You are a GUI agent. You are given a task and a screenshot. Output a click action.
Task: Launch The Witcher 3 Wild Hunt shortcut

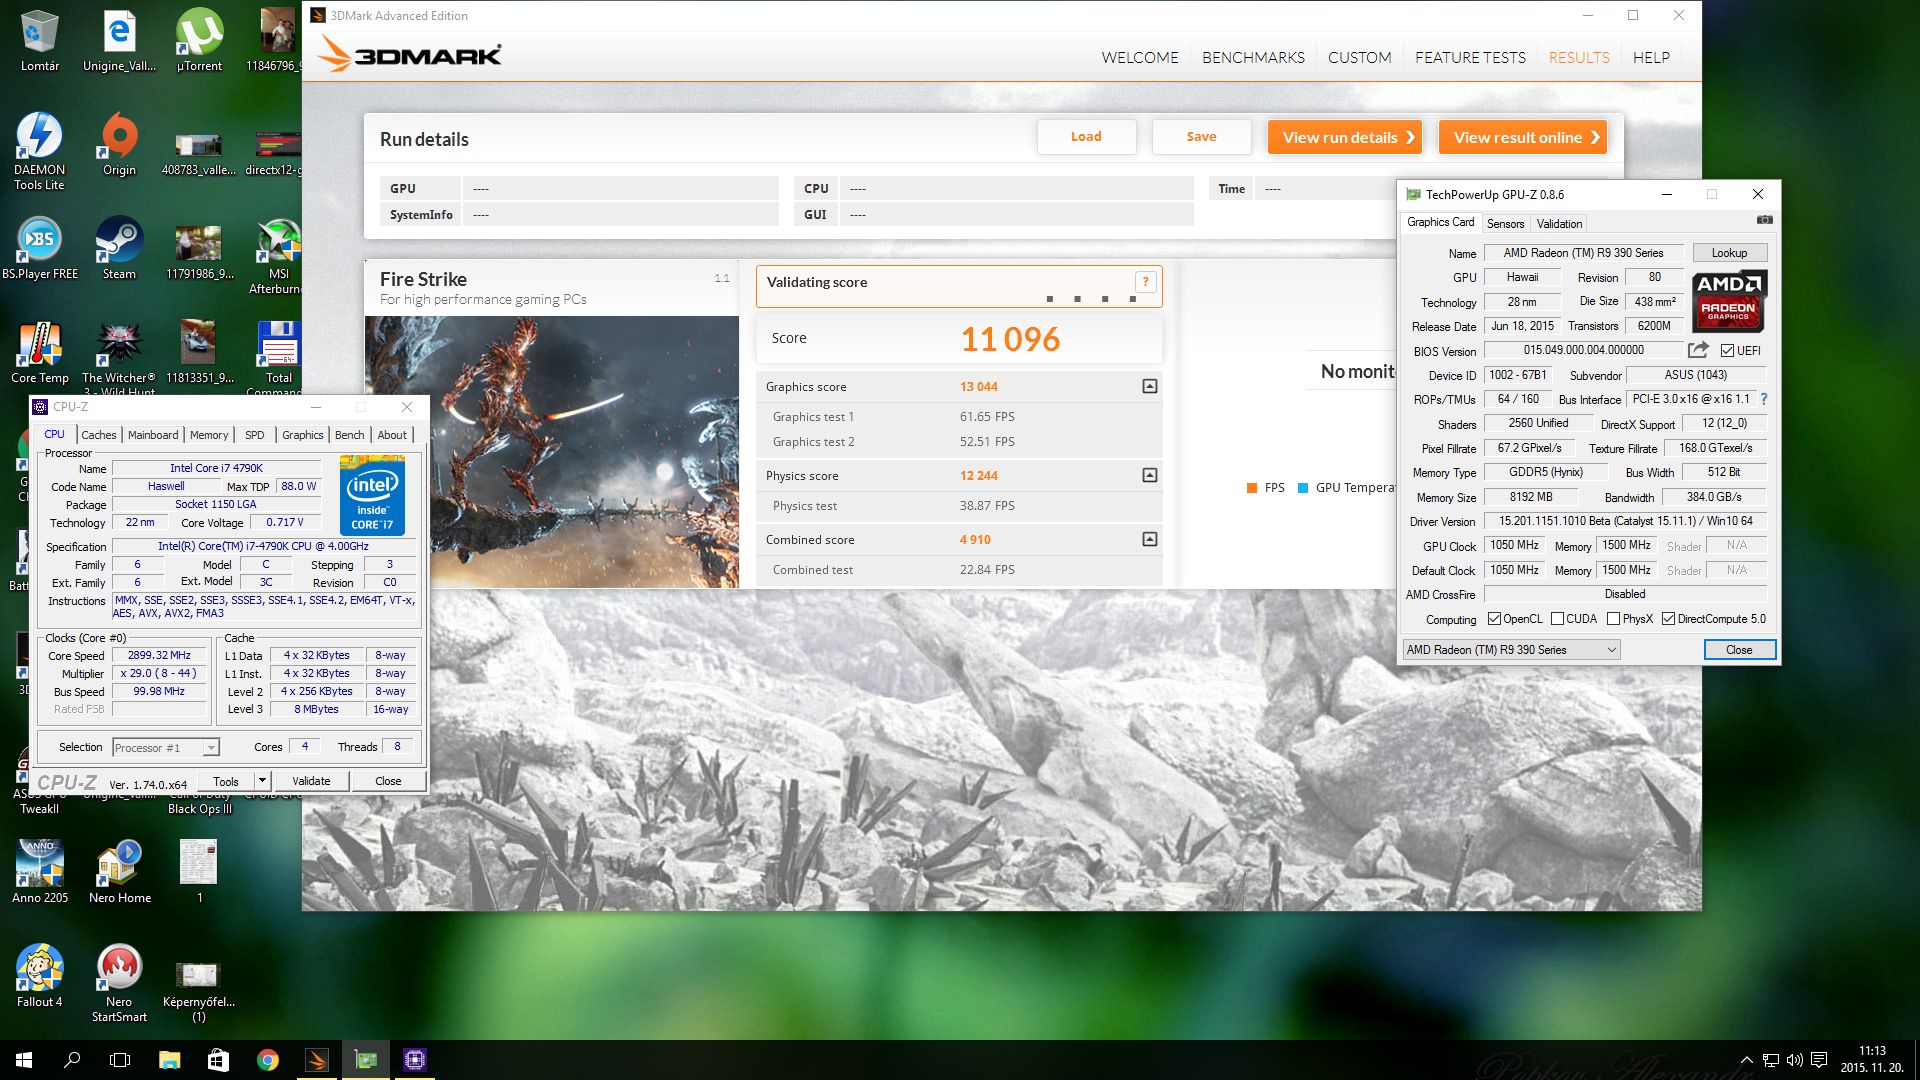point(119,358)
